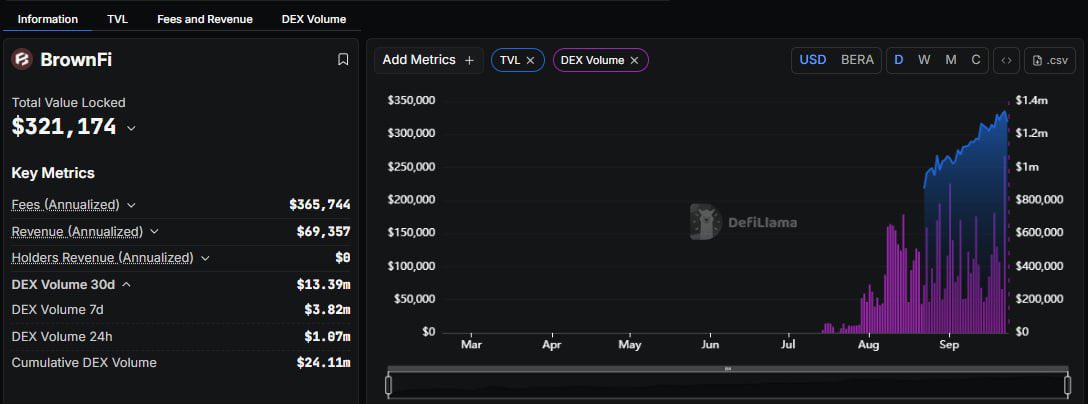Screen dimensions: 1088x404
Task: Open the DEX Volume tab
Action: click(x=314, y=19)
